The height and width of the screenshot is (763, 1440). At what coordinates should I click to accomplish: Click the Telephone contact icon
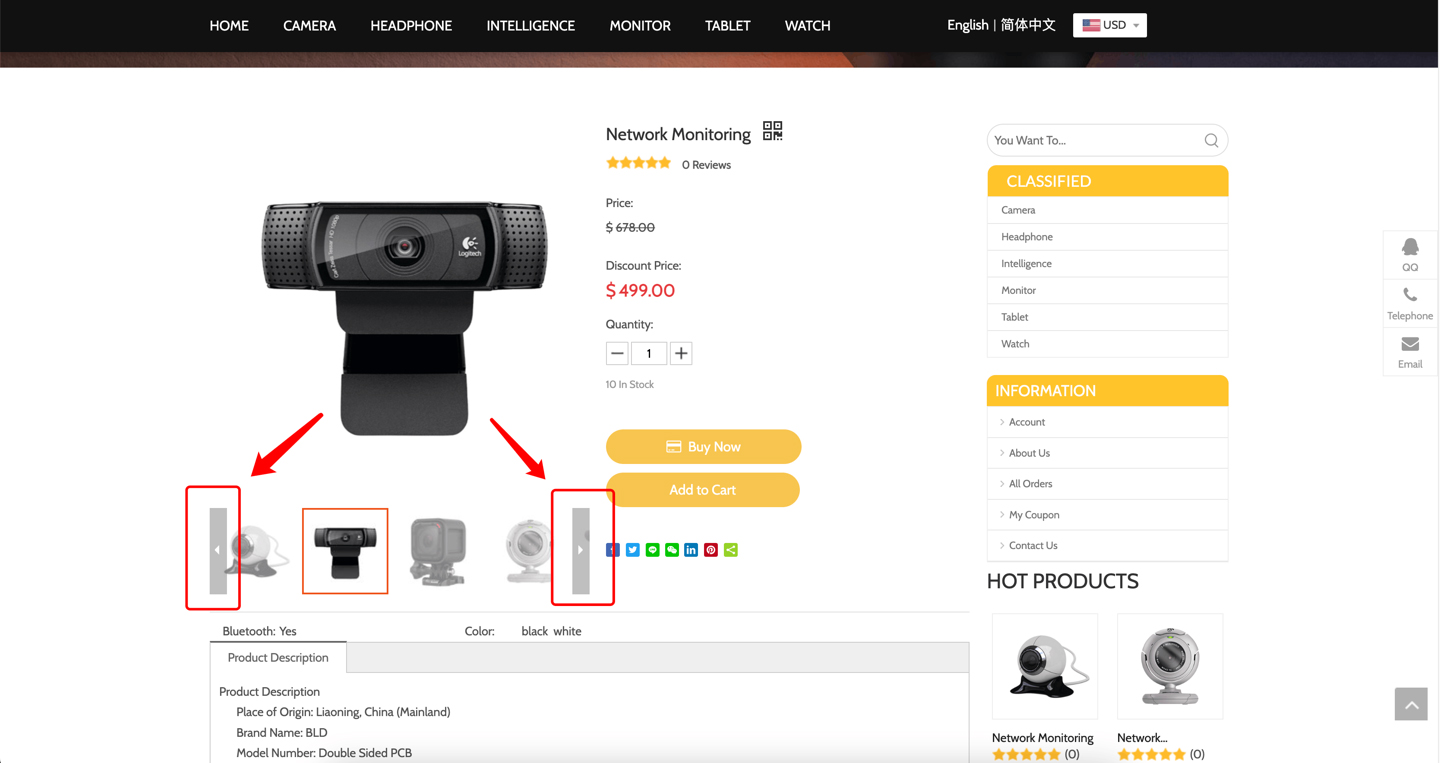click(1410, 302)
